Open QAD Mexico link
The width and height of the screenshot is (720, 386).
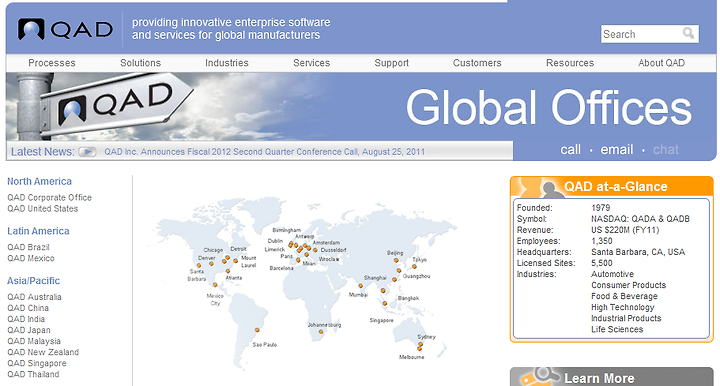pyautogui.click(x=31, y=258)
